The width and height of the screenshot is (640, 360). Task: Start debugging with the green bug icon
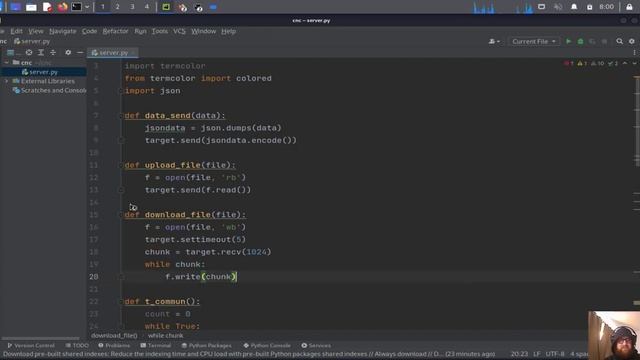(x=580, y=41)
